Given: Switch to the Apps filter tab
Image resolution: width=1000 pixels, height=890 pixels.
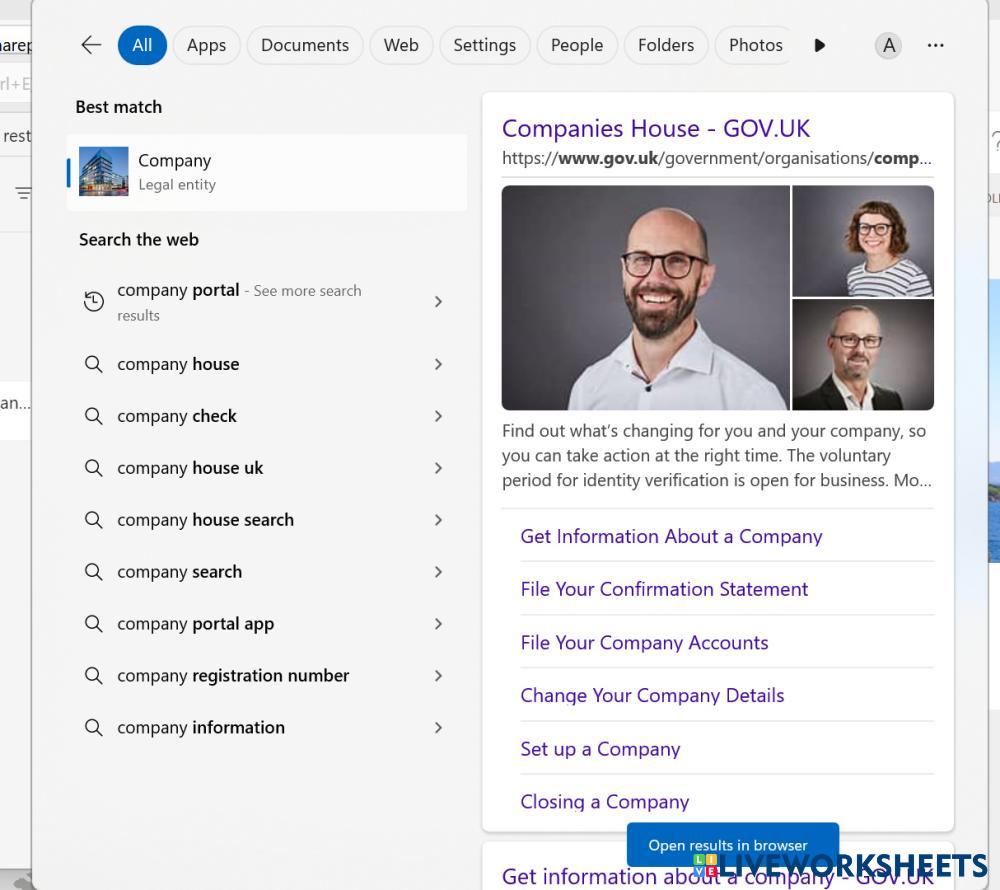Looking at the screenshot, I should click(206, 45).
